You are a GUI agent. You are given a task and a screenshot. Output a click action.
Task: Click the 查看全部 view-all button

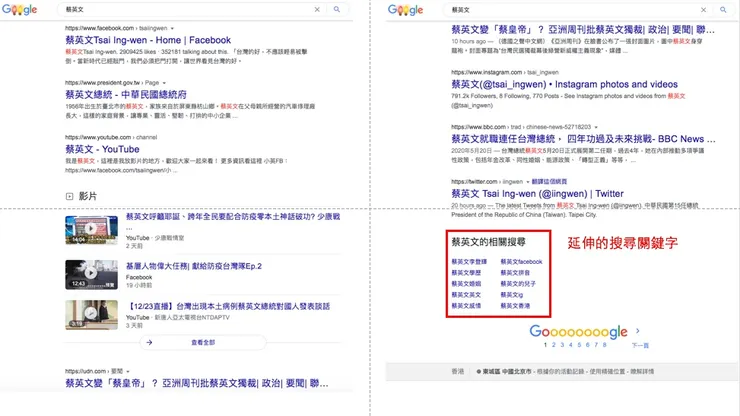pyautogui.click(x=203, y=342)
